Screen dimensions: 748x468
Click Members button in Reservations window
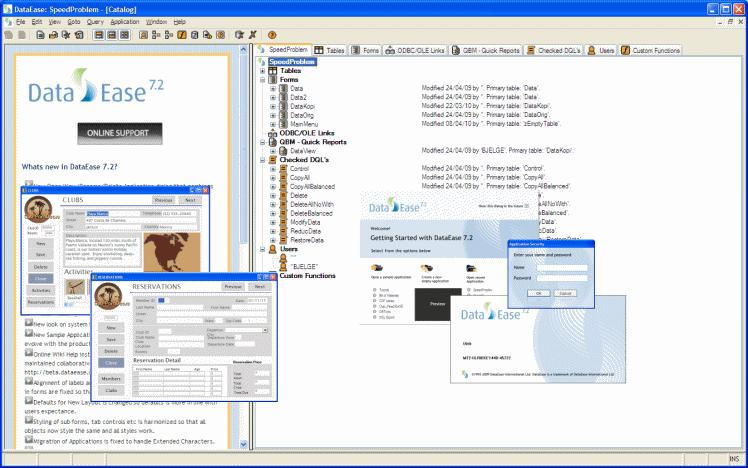111,378
